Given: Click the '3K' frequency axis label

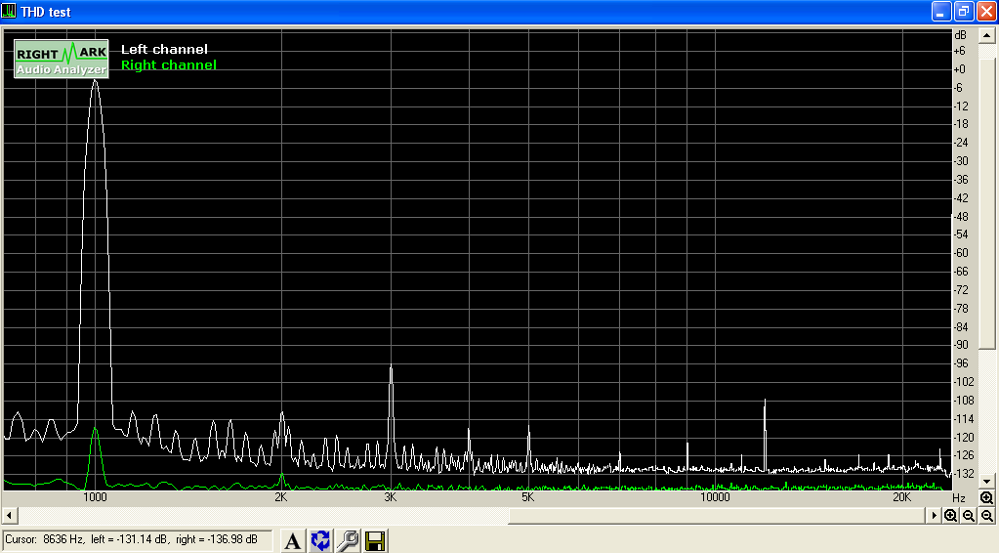Looking at the screenshot, I should pyautogui.click(x=391, y=498).
